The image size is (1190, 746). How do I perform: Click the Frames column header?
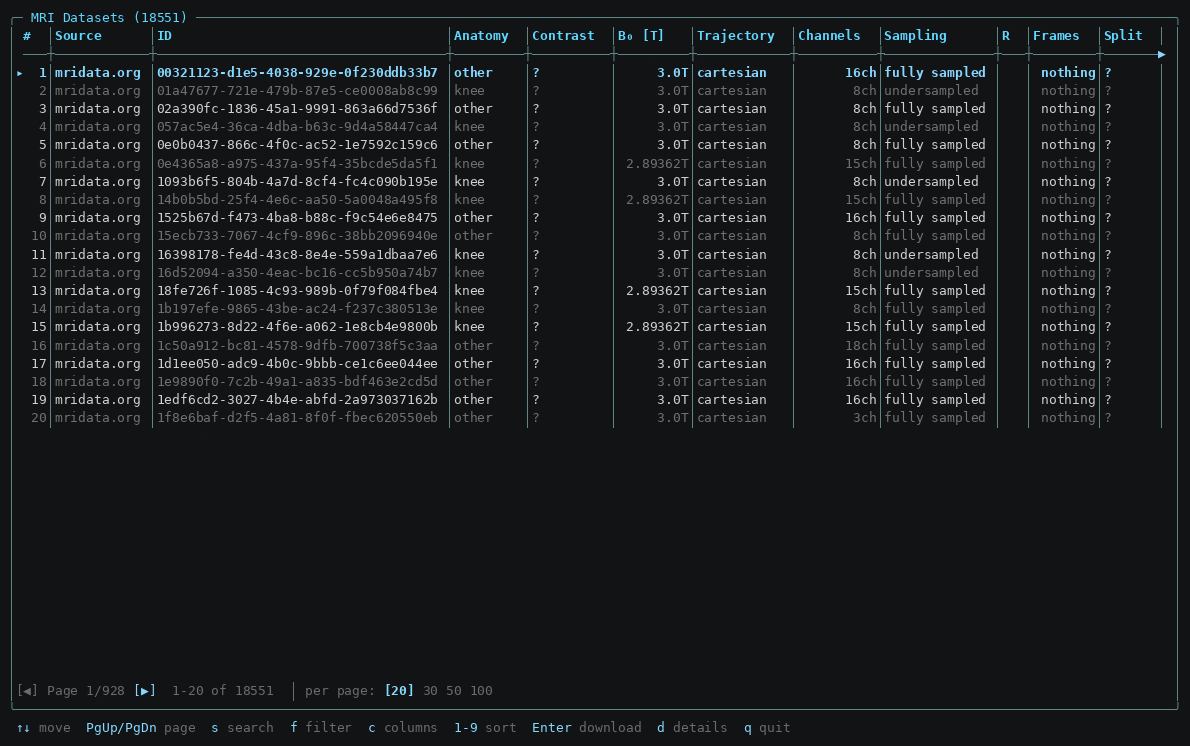[1056, 36]
